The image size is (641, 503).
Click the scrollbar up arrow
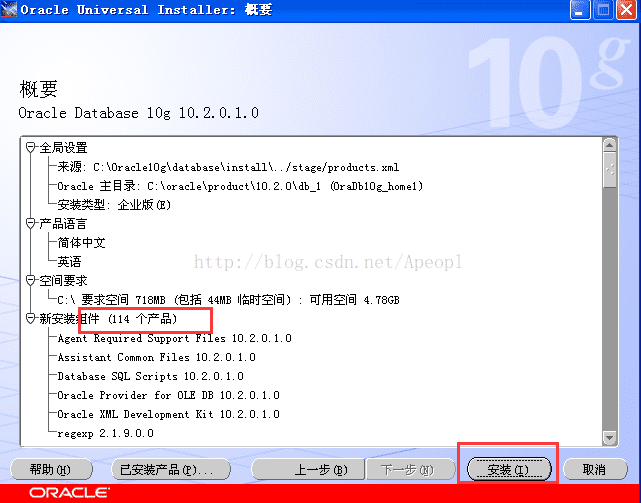tap(609, 145)
